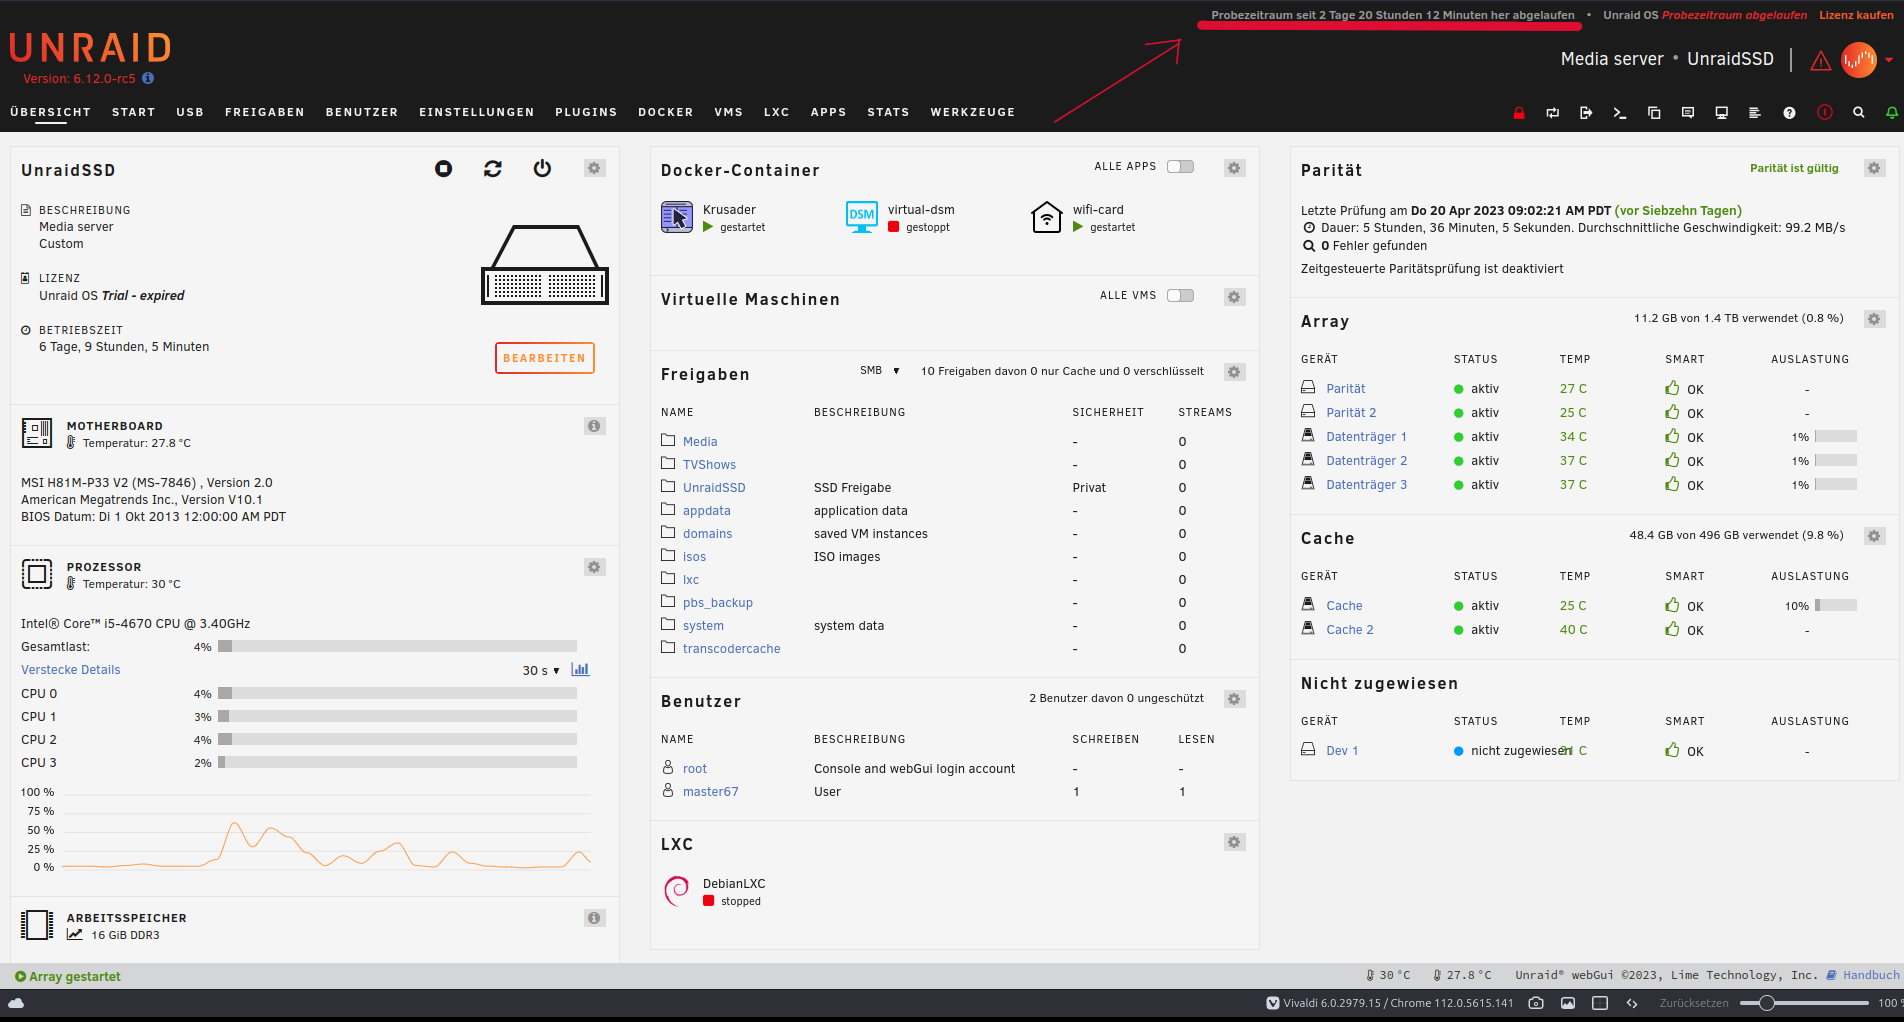This screenshot has height=1022, width=1904.
Task: Open the 30 s interval dropdown
Action: tap(541, 671)
